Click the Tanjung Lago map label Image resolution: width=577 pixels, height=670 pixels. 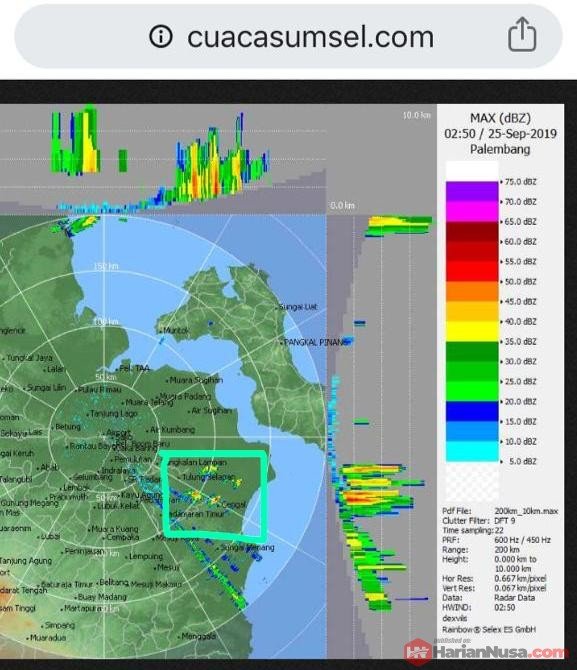click(114, 413)
